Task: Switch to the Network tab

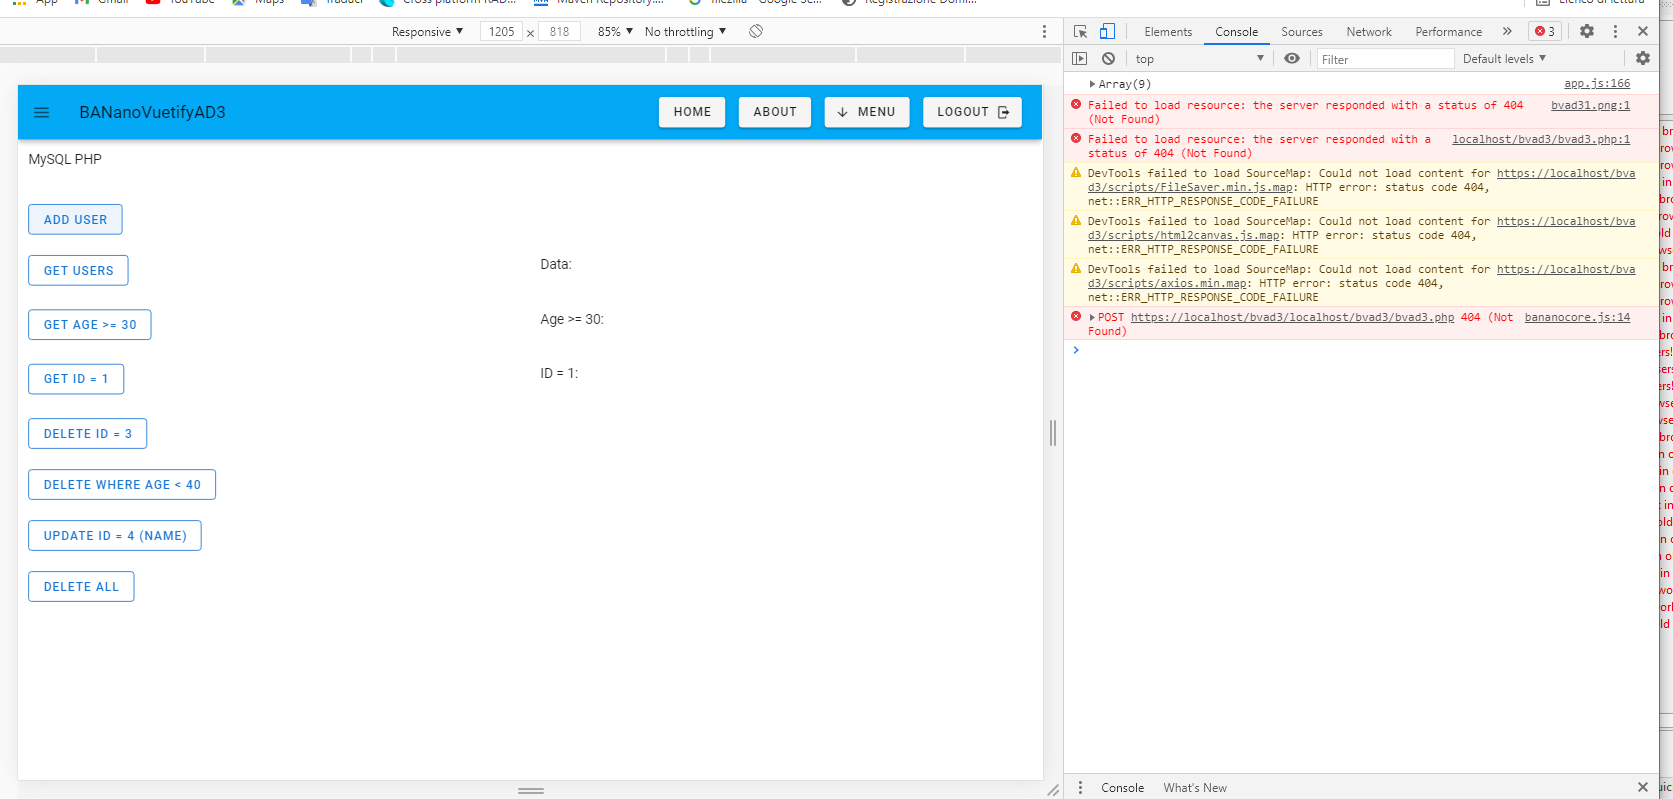Action: [x=1369, y=32]
